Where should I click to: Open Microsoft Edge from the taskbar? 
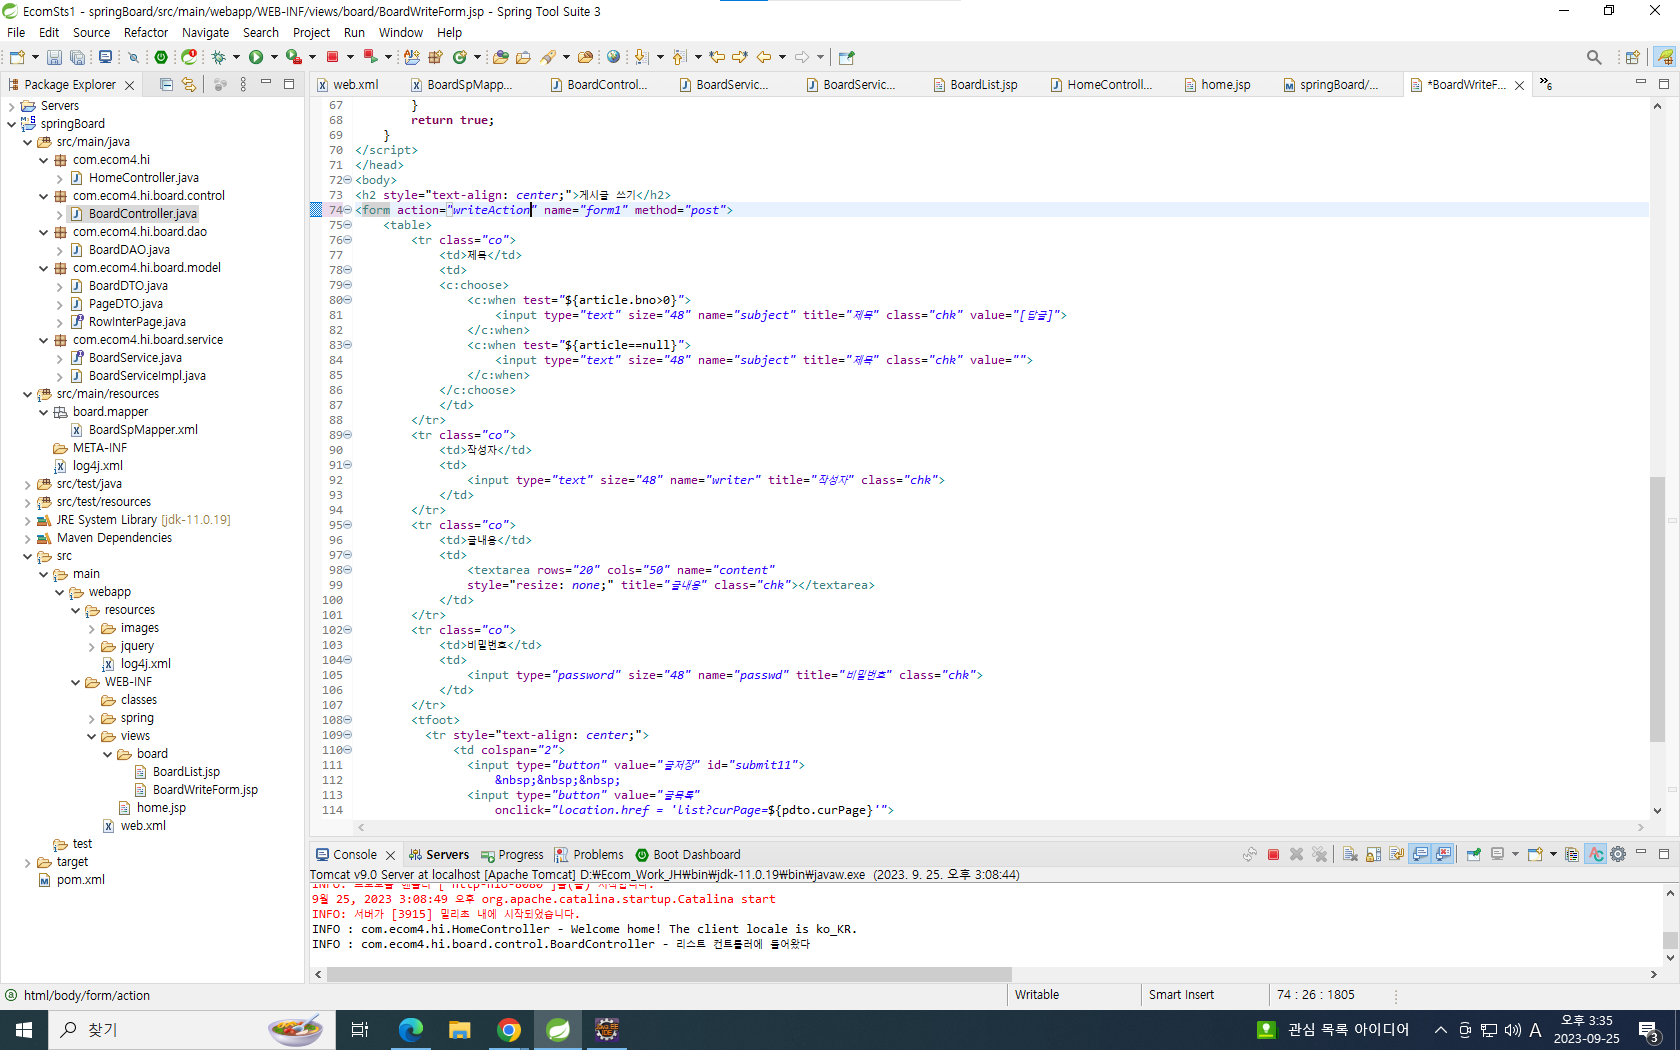coord(410,1030)
